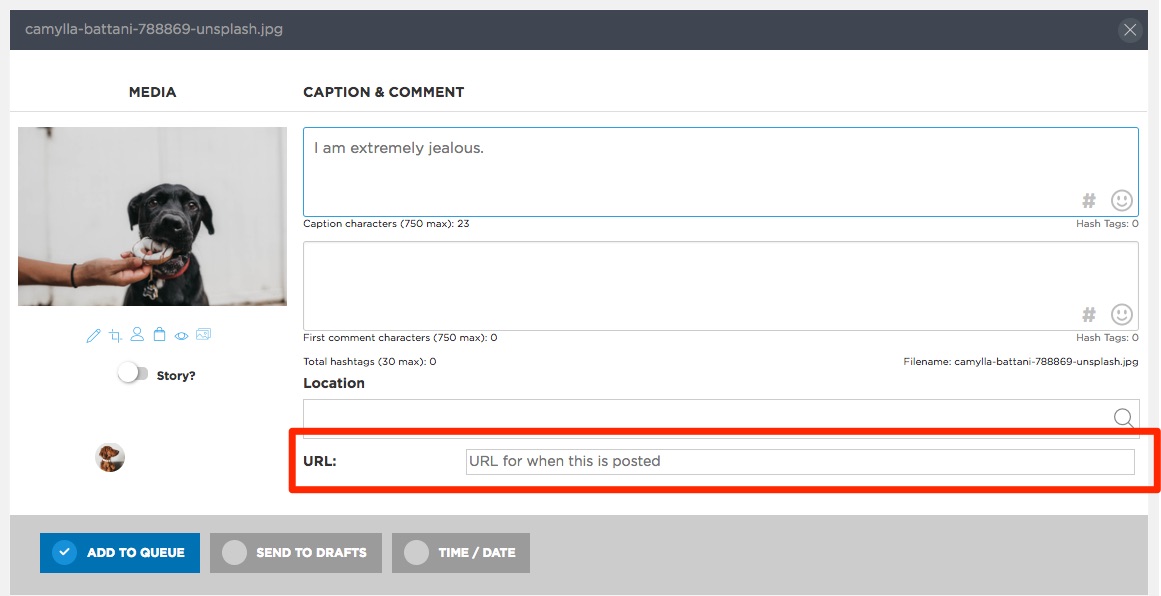Click 'First comment characters (750 max): 0' text
This screenshot has height=596, width=1161.
[401, 338]
